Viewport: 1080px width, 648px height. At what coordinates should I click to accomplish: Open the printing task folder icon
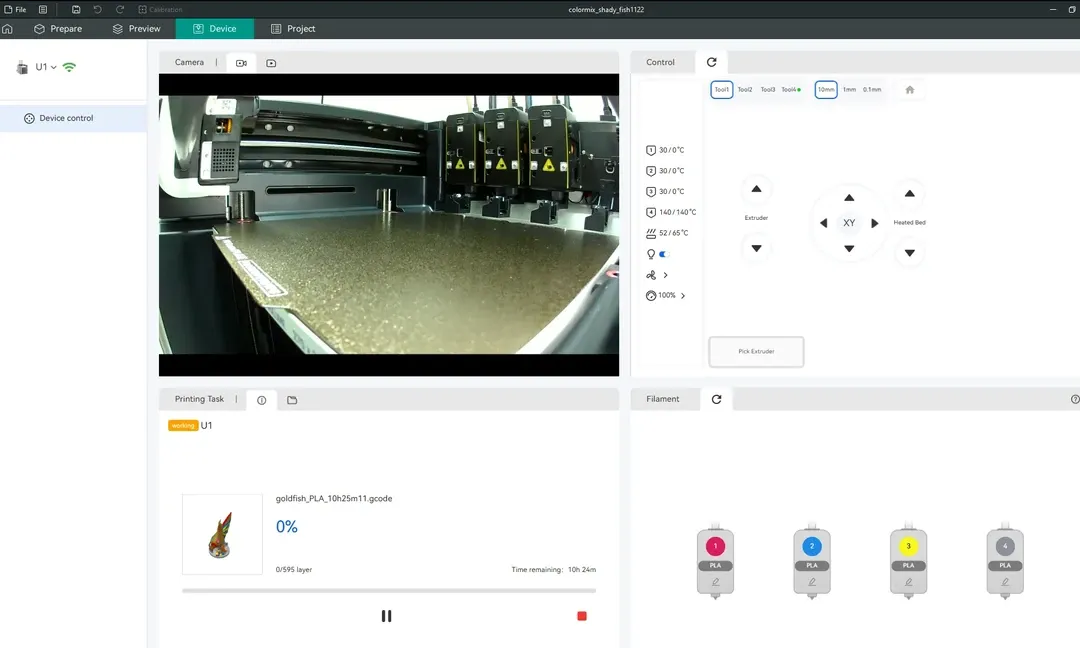pos(292,399)
